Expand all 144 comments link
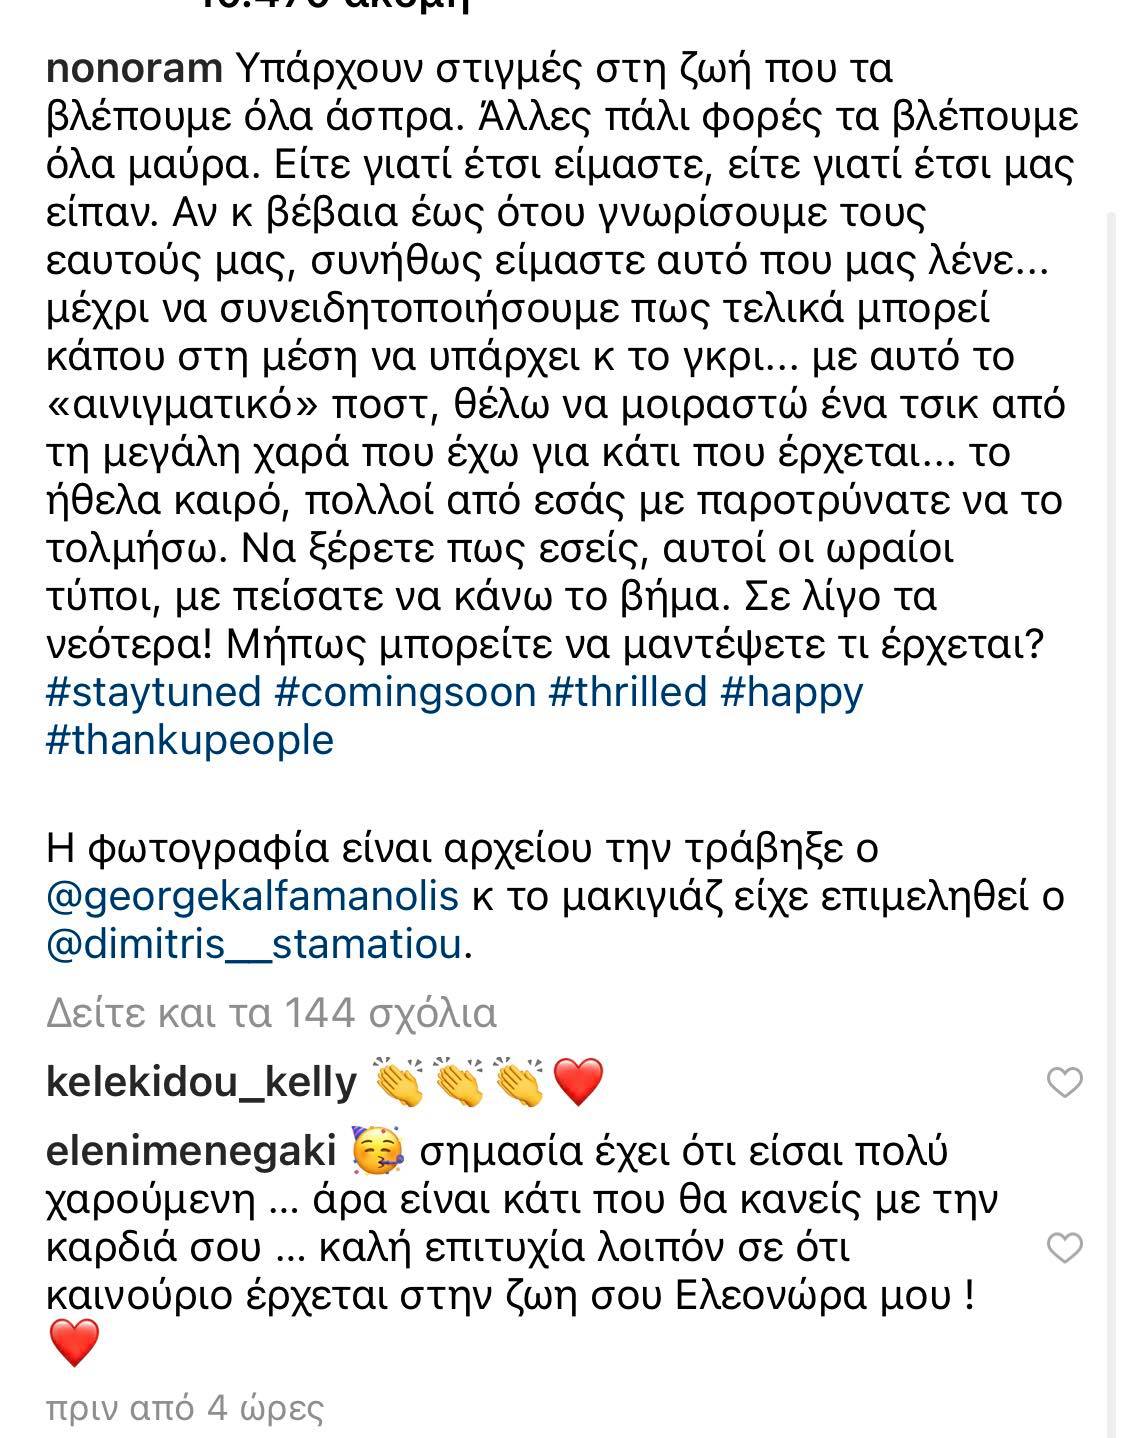 [x=271, y=1014]
